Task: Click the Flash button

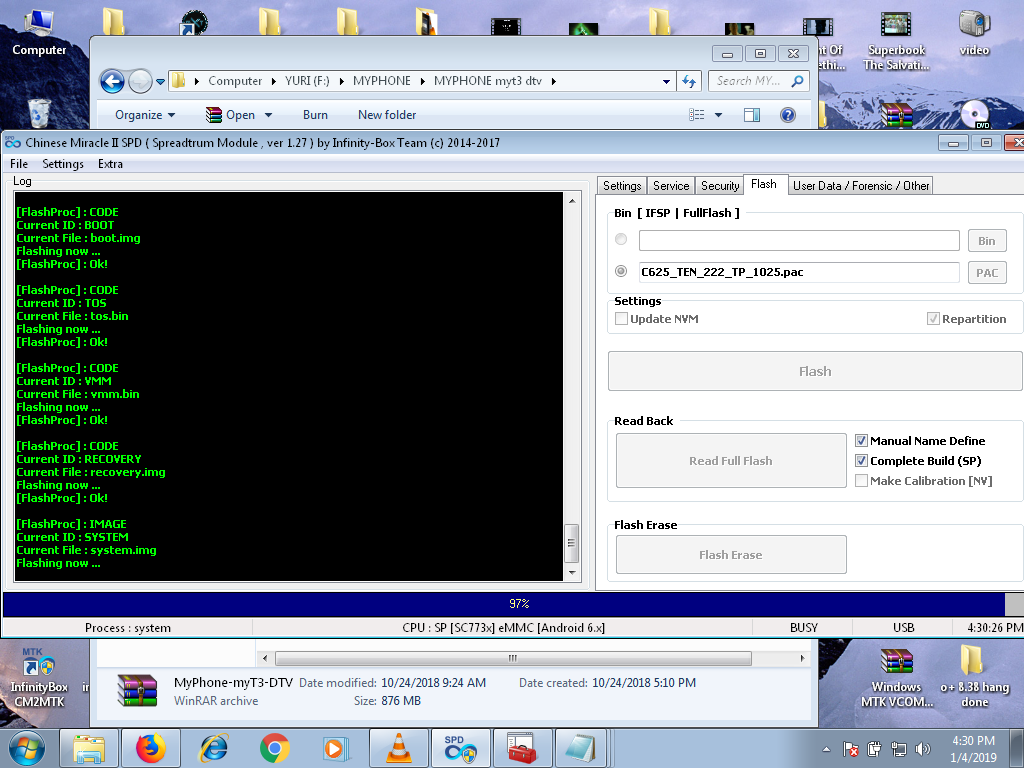Action: point(815,371)
